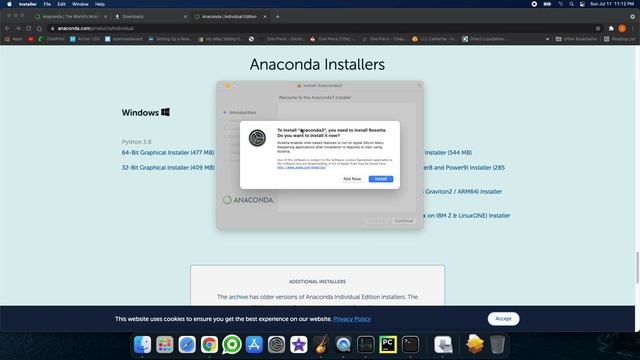Viewport: 640px width, 360px height.
Task: Click the Anaconda Installers heading
Action: tap(317, 64)
